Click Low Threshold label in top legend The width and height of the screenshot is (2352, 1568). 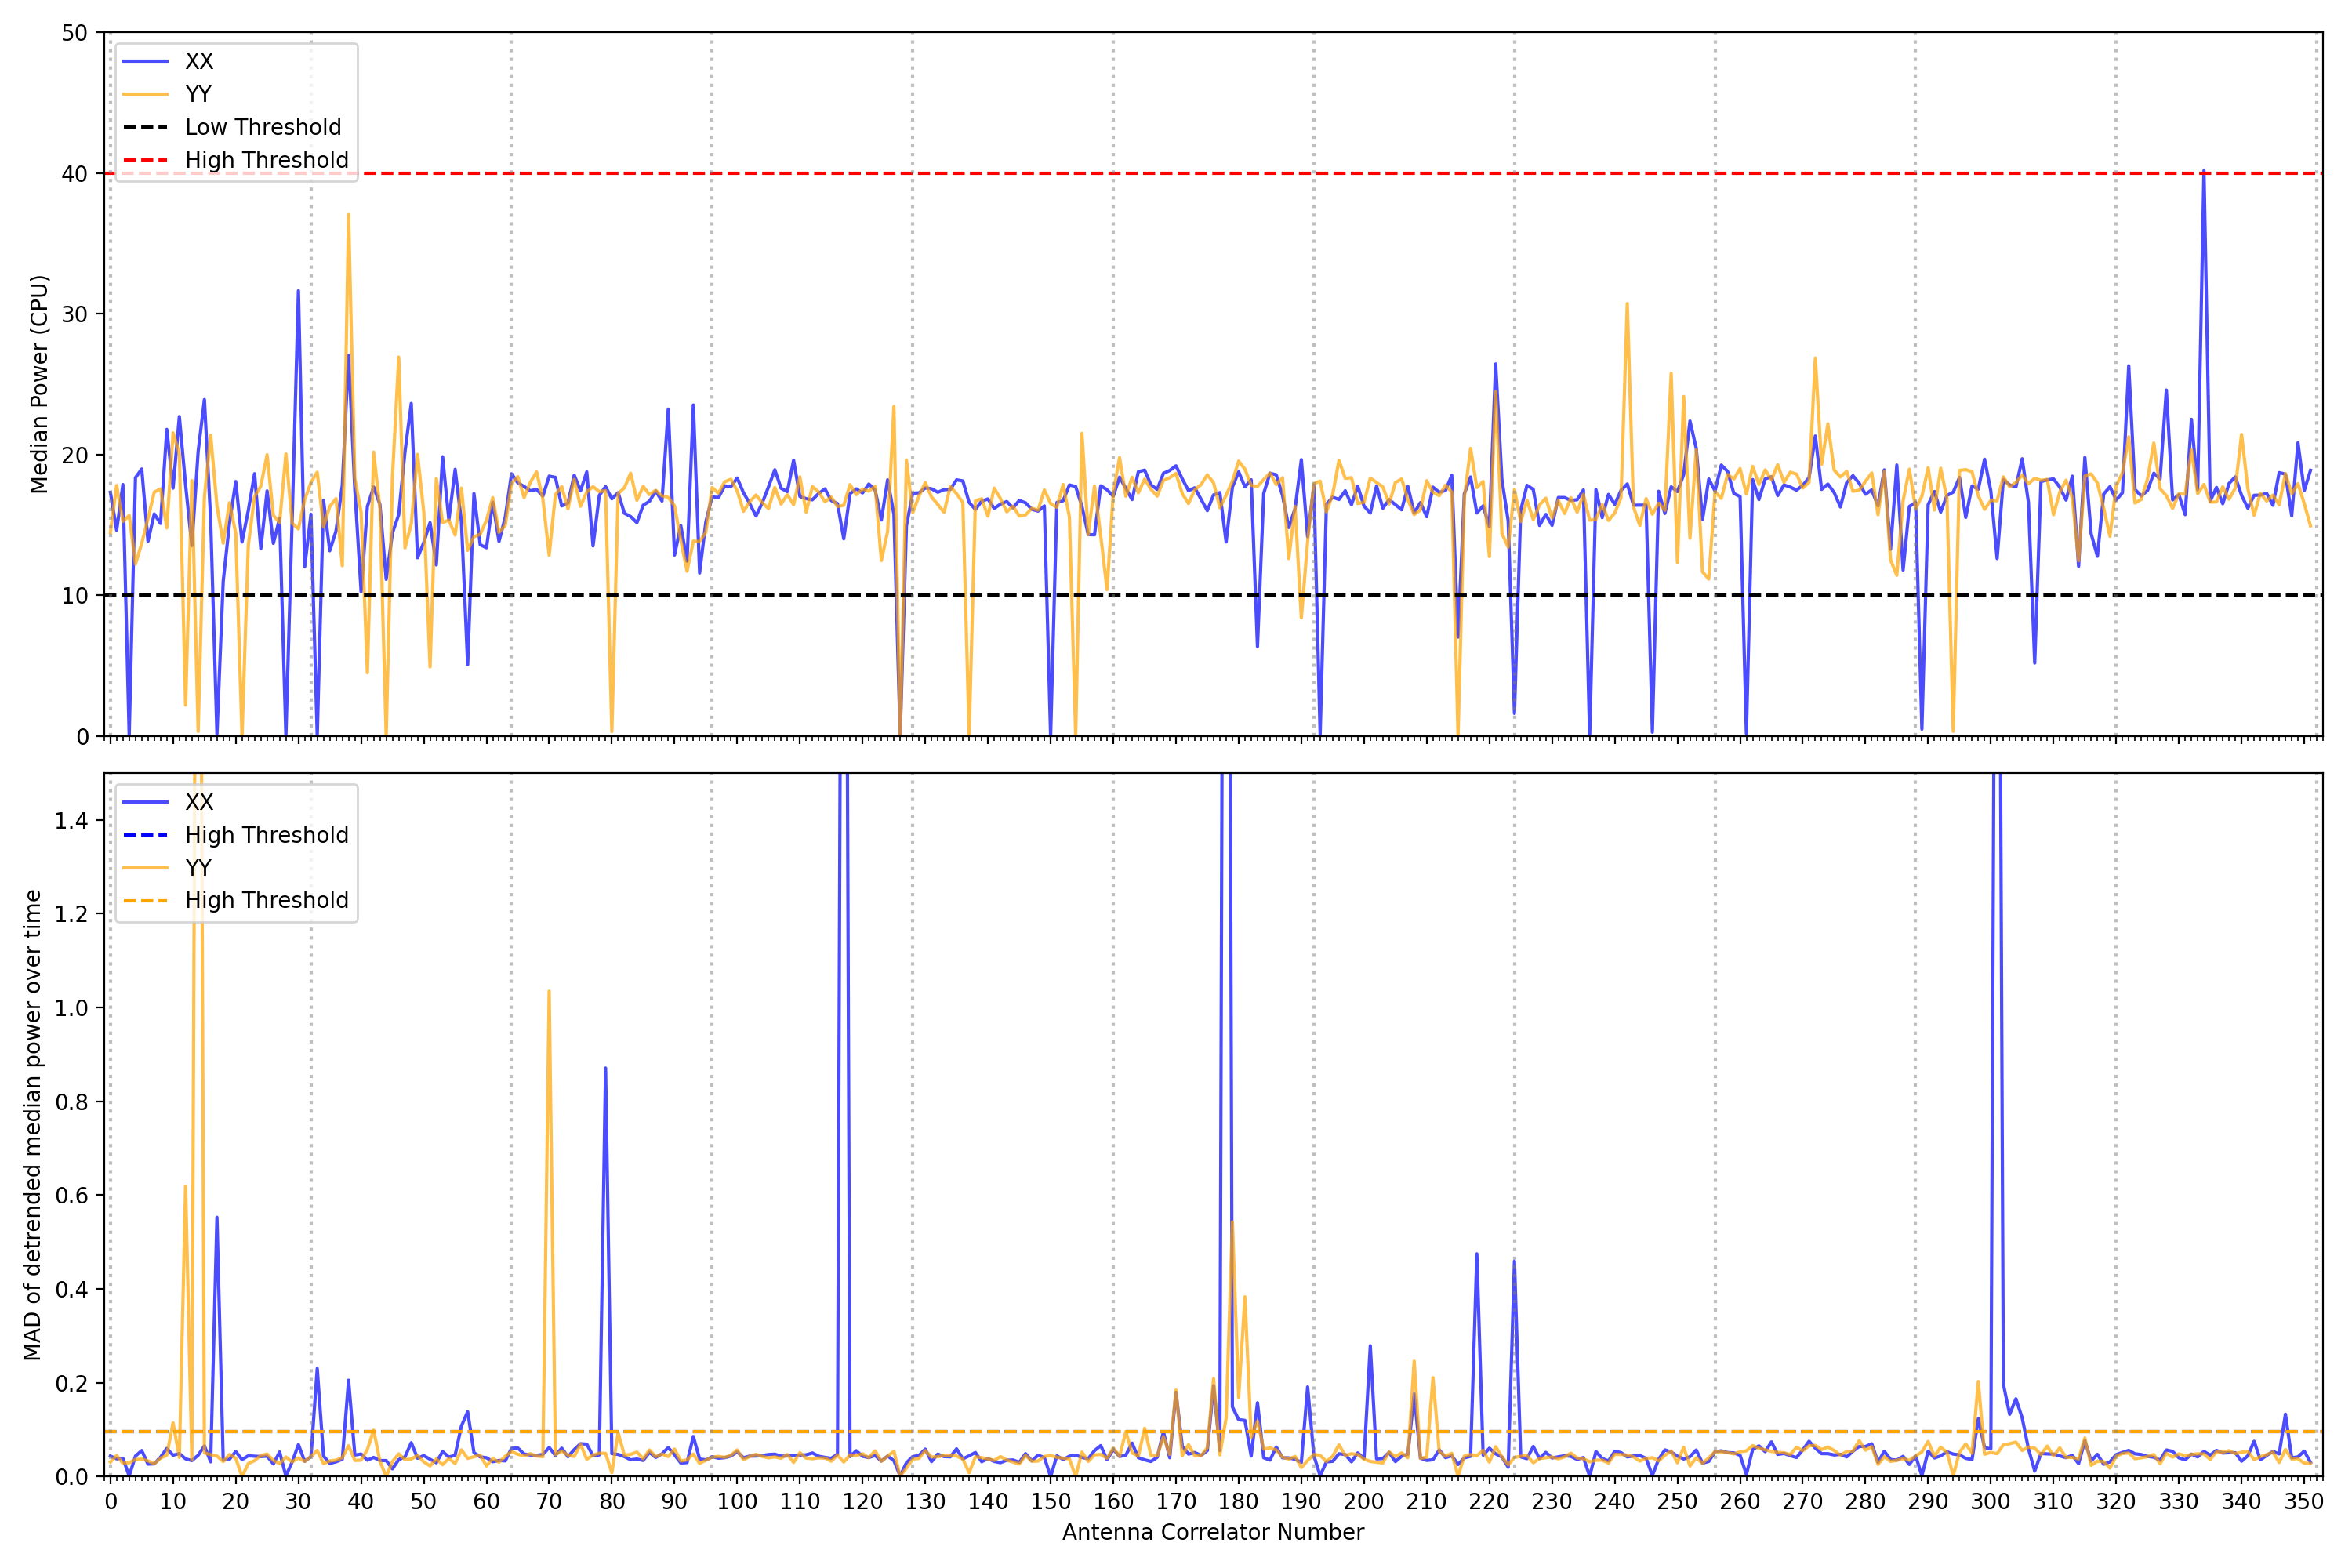[x=263, y=127]
